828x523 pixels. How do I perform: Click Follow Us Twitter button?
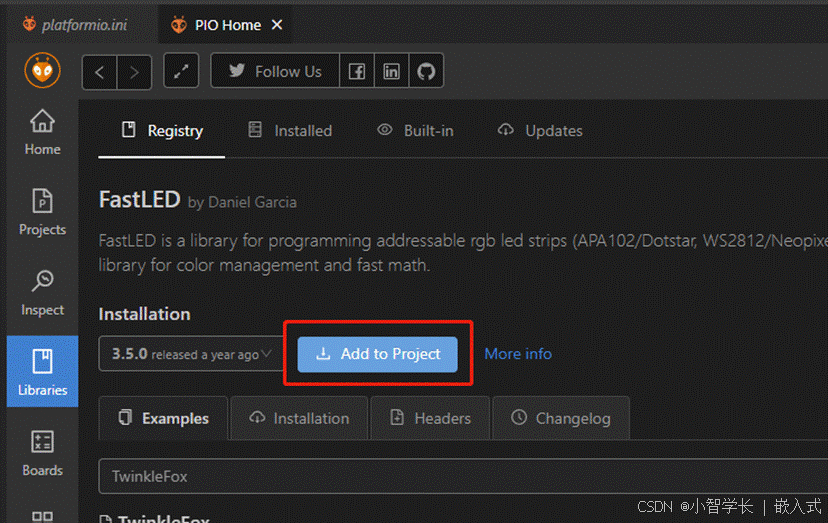click(x=275, y=71)
